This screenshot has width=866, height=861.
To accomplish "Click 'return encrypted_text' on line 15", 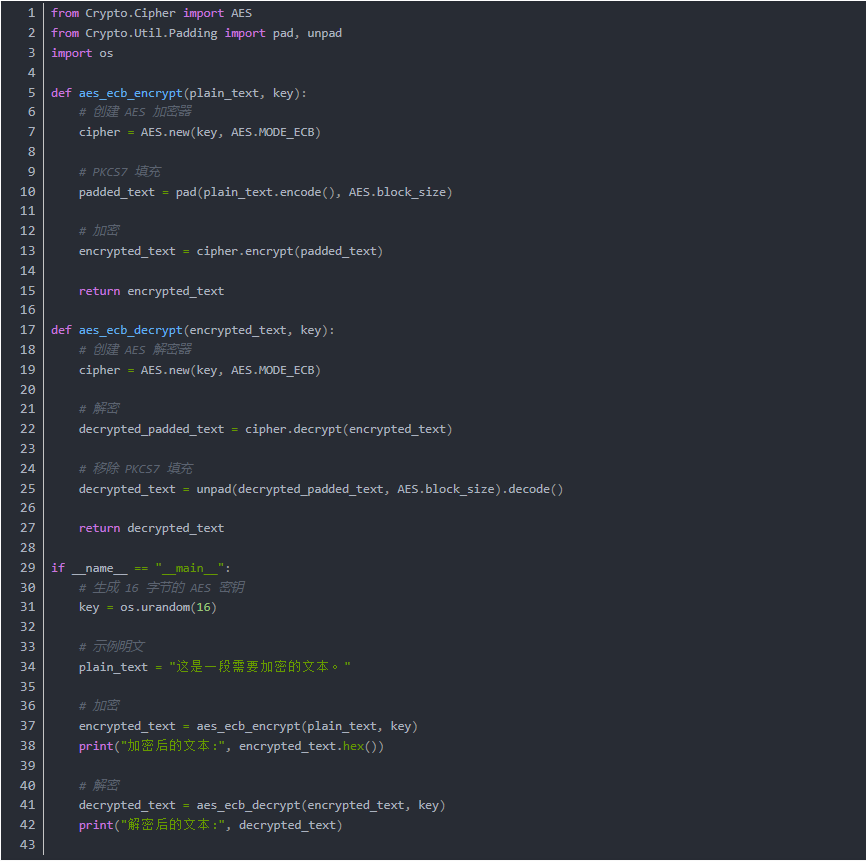I will pos(151,291).
